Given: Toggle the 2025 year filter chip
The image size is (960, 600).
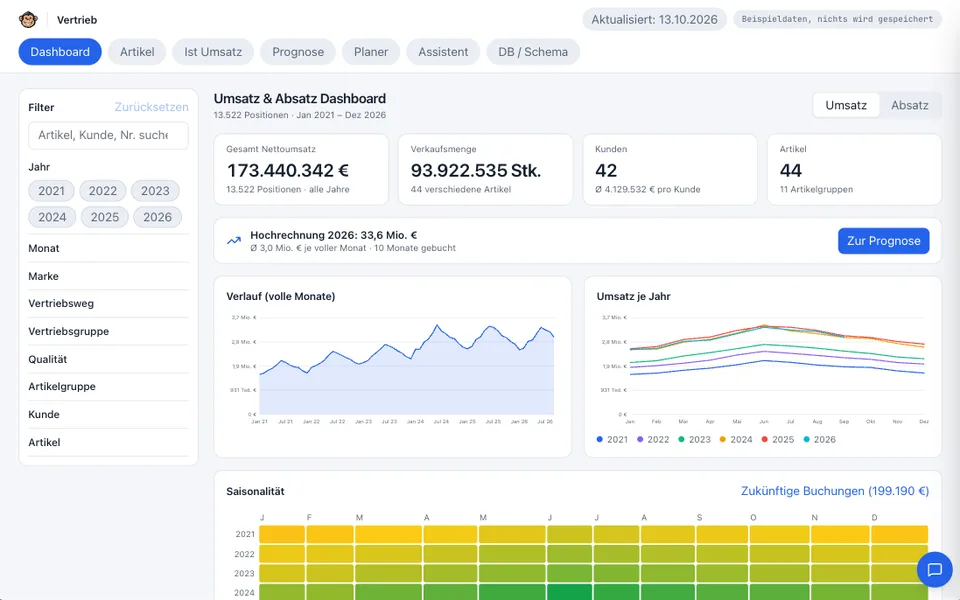Looking at the screenshot, I should pos(105,217).
